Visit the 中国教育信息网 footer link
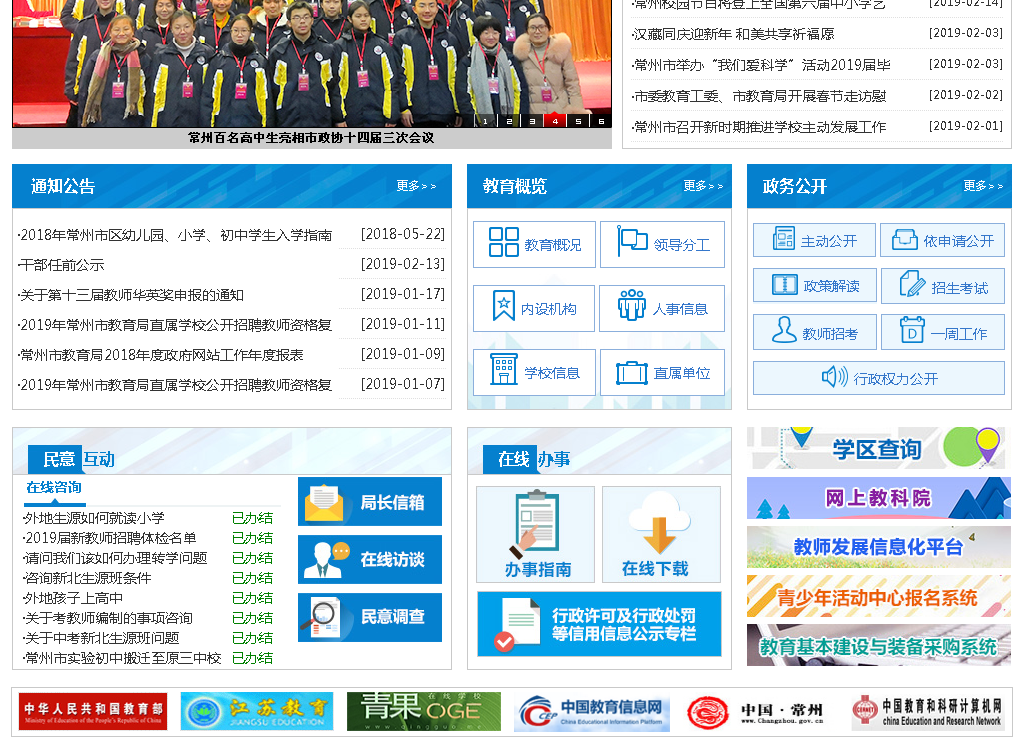This screenshot has width=1036, height=752. pyautogui.click(x=592, y=712)
